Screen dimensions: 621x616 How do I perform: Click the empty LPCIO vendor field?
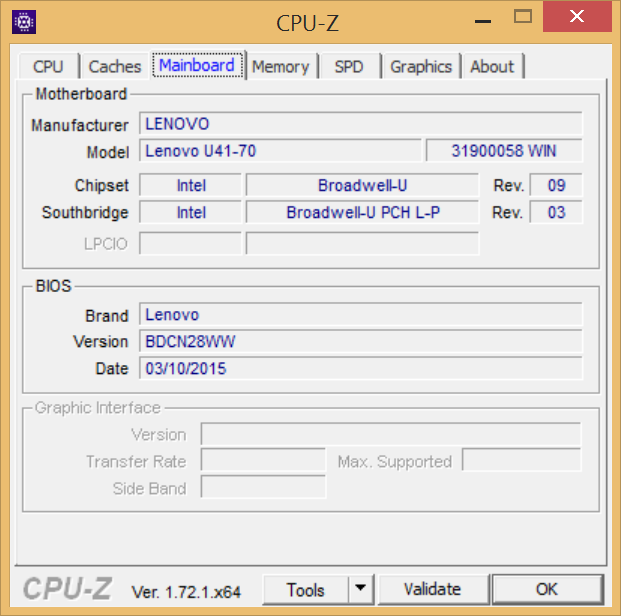click(x=190, y=243)
